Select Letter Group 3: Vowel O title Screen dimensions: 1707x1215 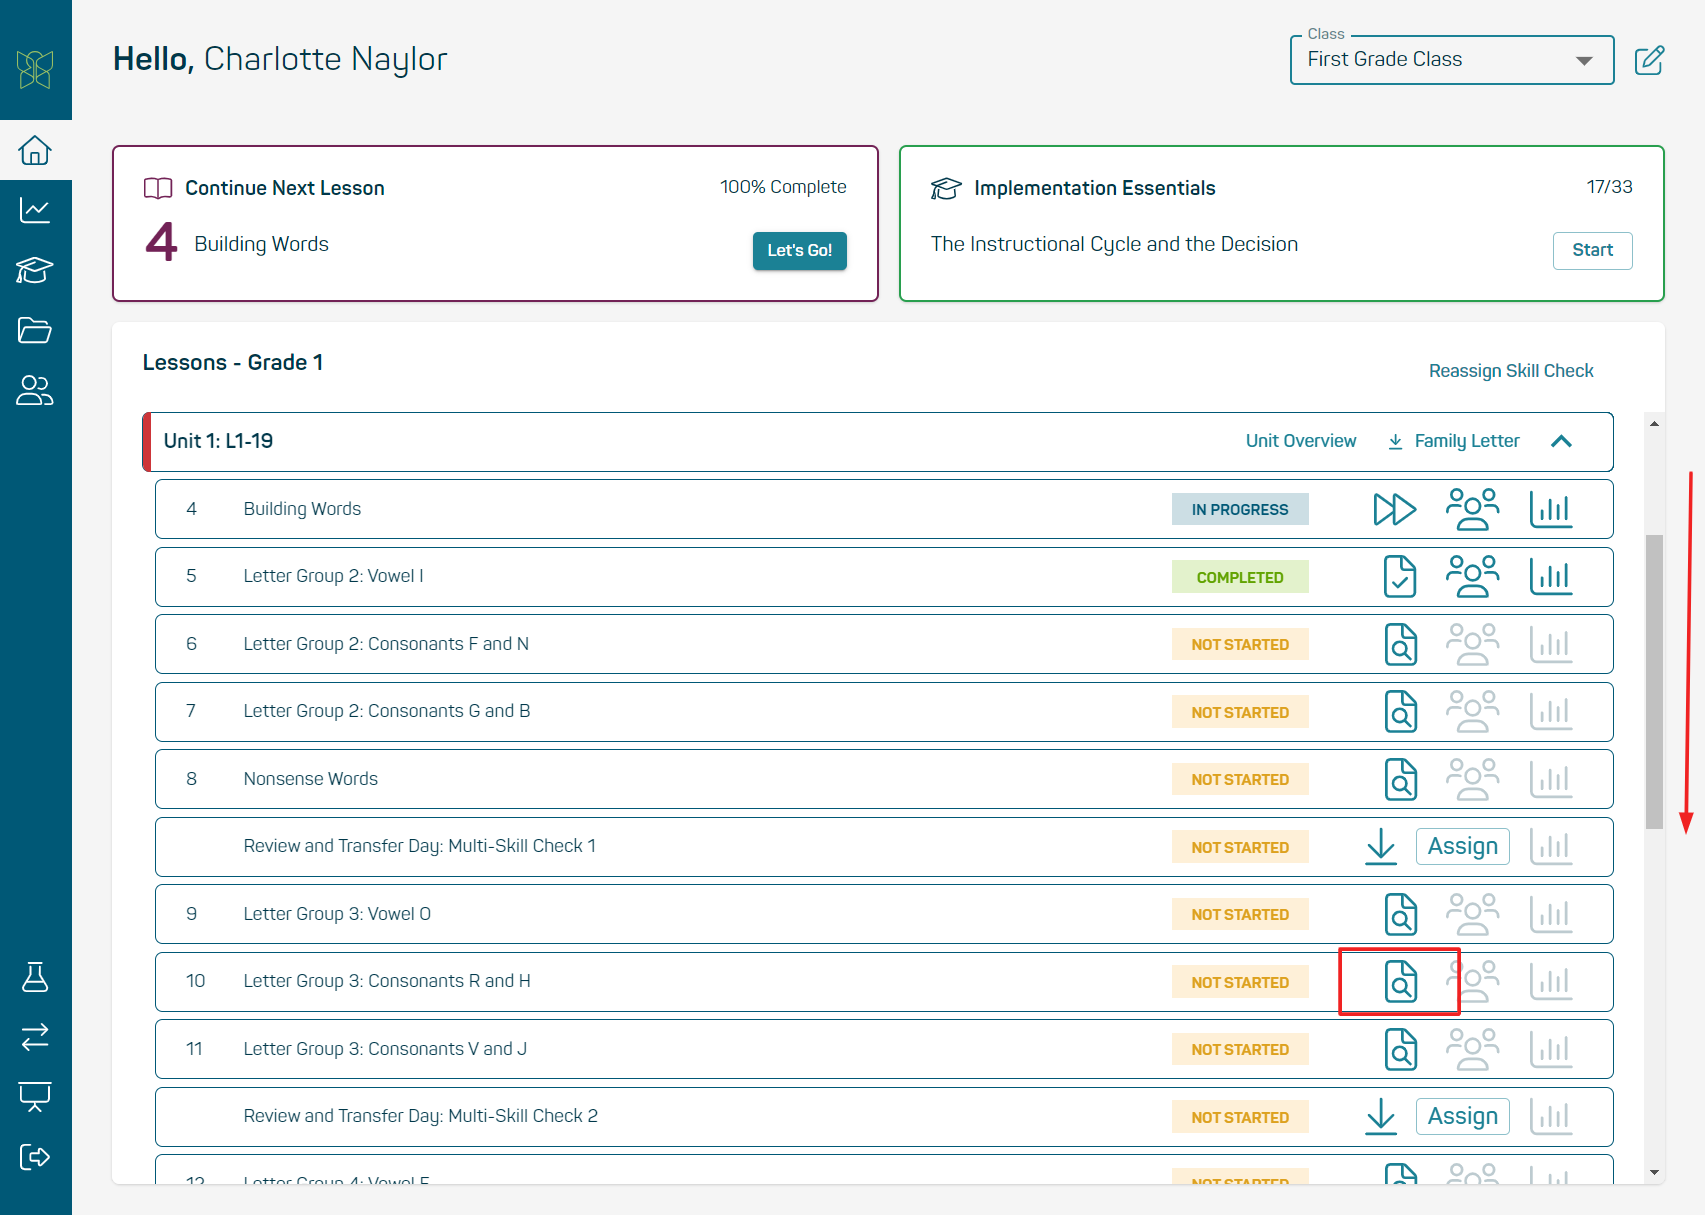click(337, 914)
